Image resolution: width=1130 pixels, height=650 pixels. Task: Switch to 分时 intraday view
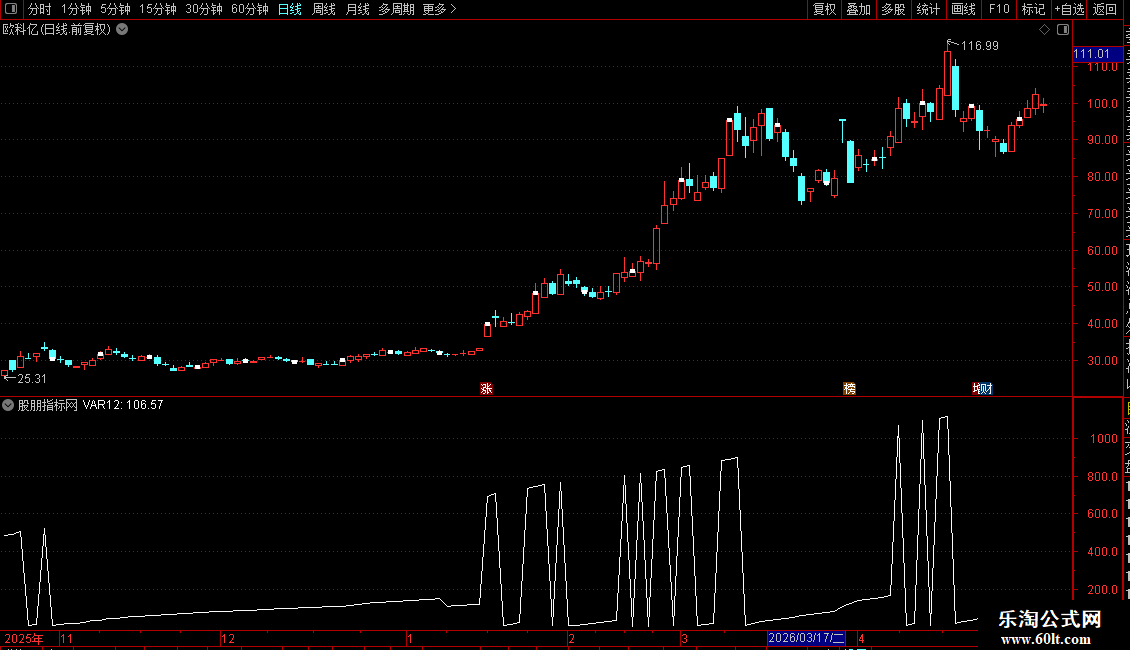tap(40, 9)
